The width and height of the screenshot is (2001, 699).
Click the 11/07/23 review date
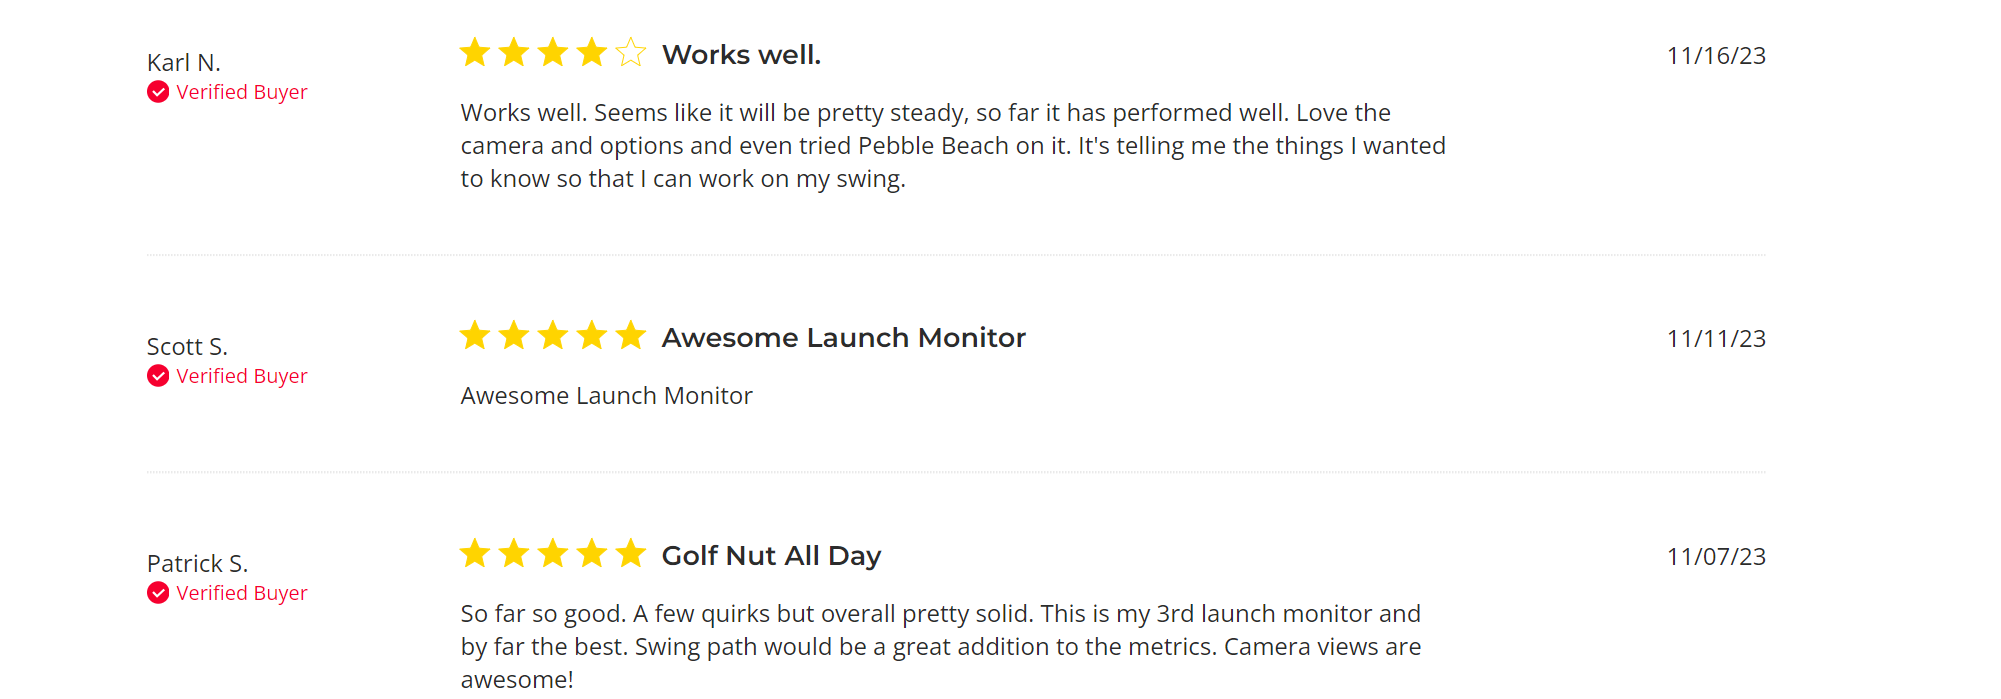tap(1716, 557)
